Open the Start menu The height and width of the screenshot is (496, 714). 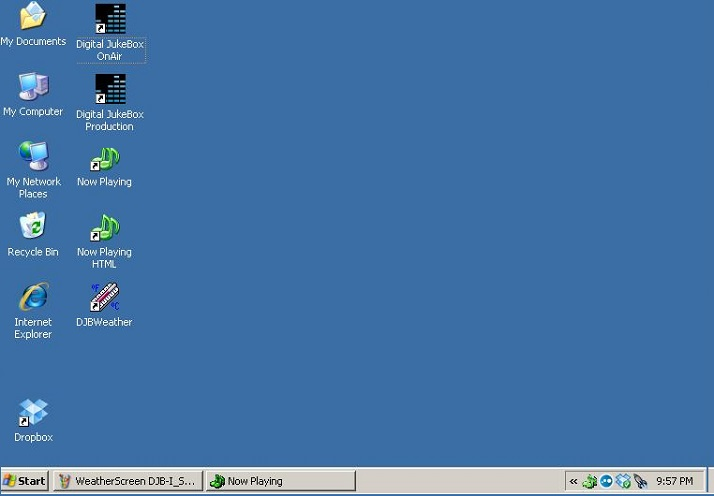coord(25,481)
